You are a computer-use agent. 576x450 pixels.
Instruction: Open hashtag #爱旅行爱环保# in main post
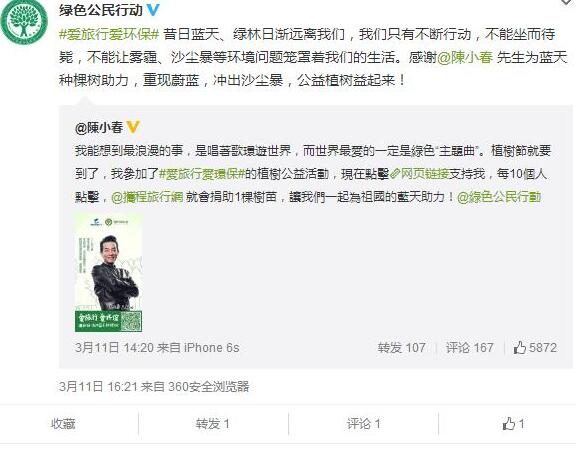(x=109, y=34)
